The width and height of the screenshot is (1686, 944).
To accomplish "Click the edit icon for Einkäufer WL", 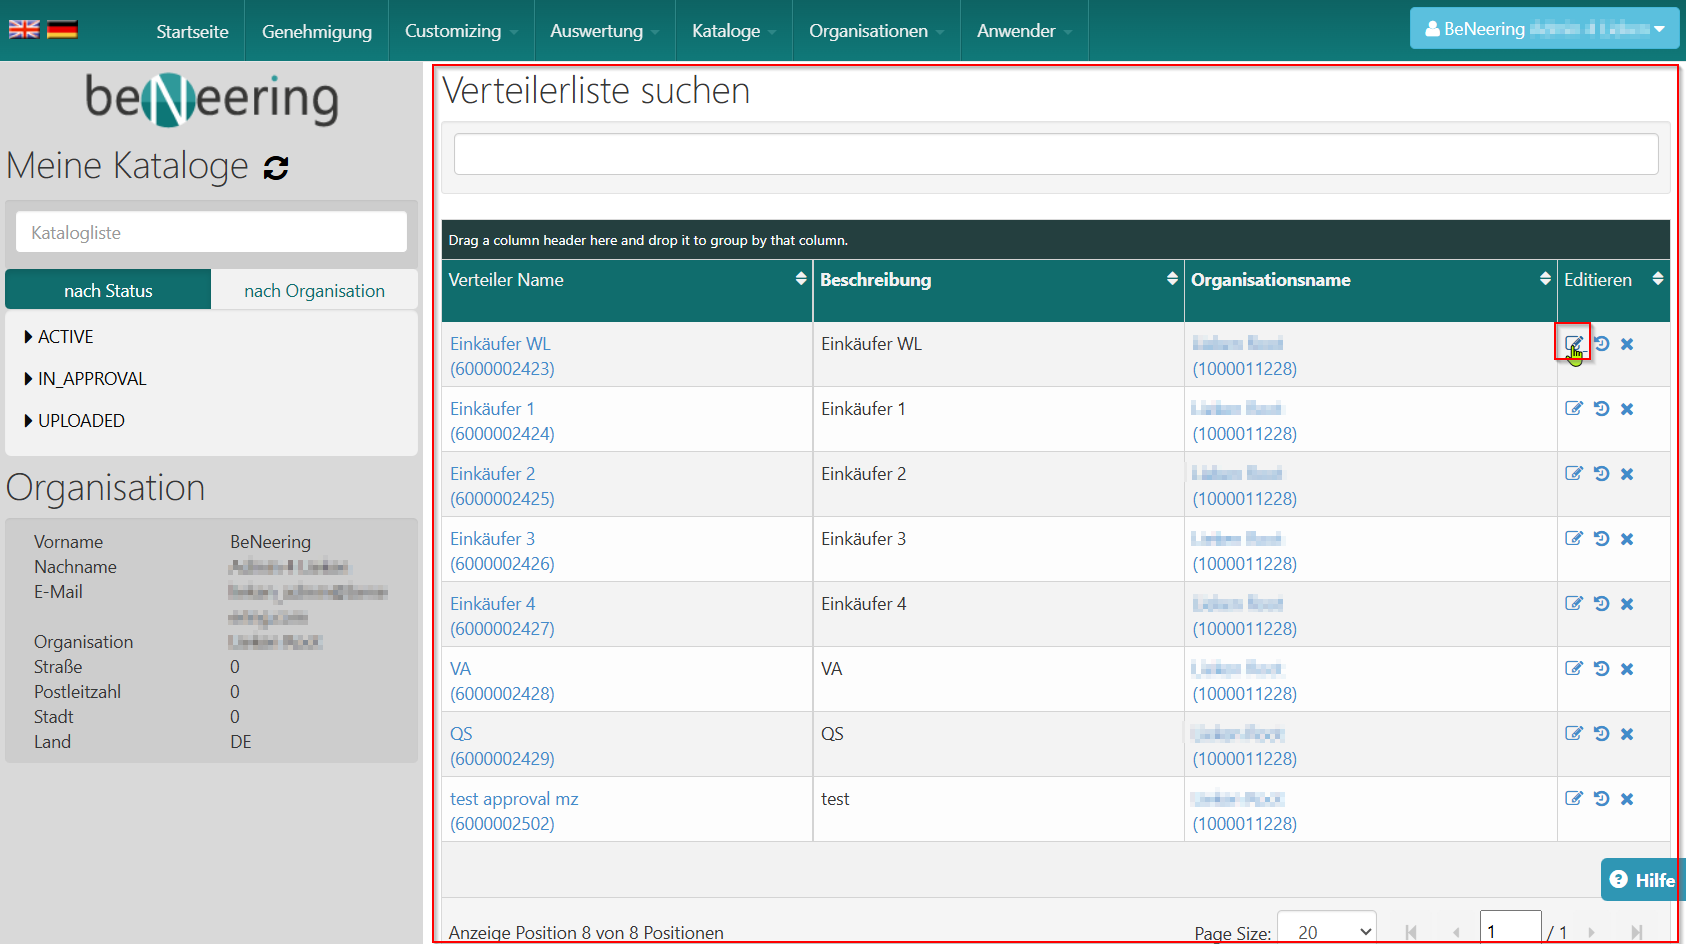I will (1573, 343).
